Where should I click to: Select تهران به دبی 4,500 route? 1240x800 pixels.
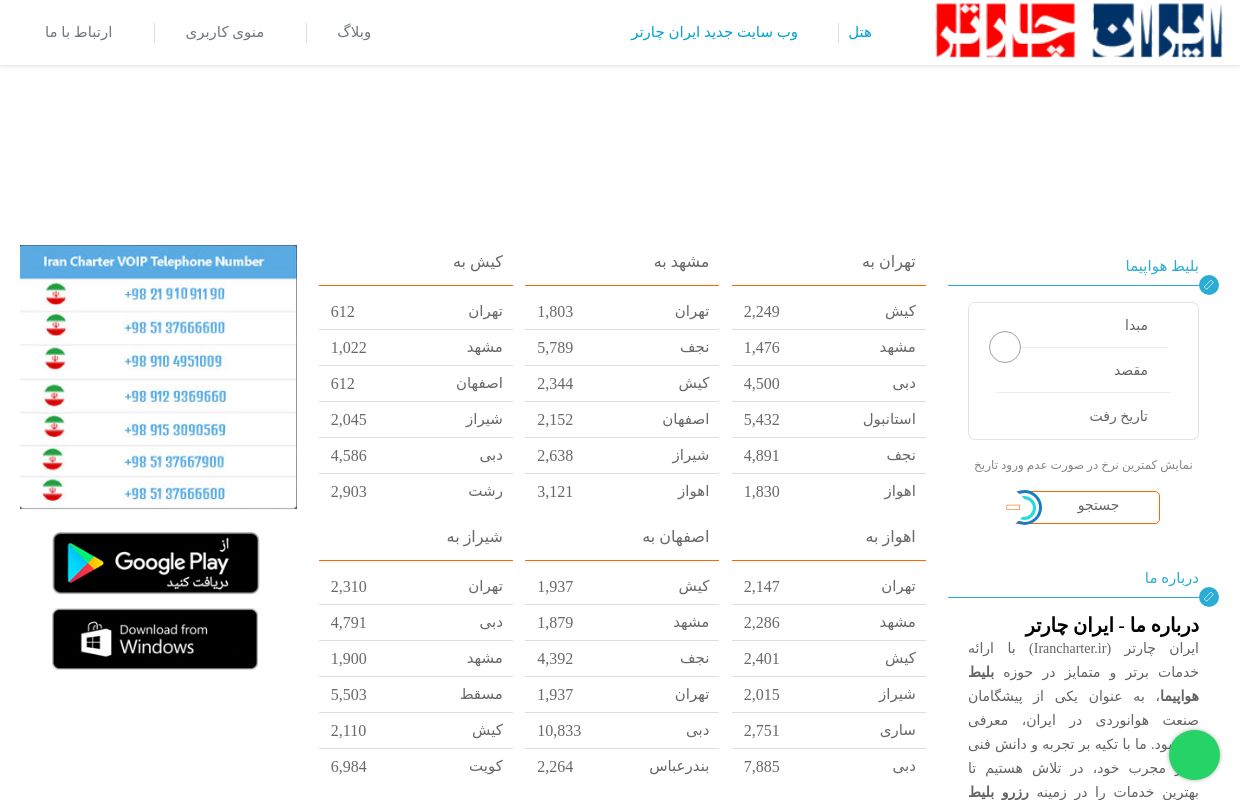click(829, 384)
